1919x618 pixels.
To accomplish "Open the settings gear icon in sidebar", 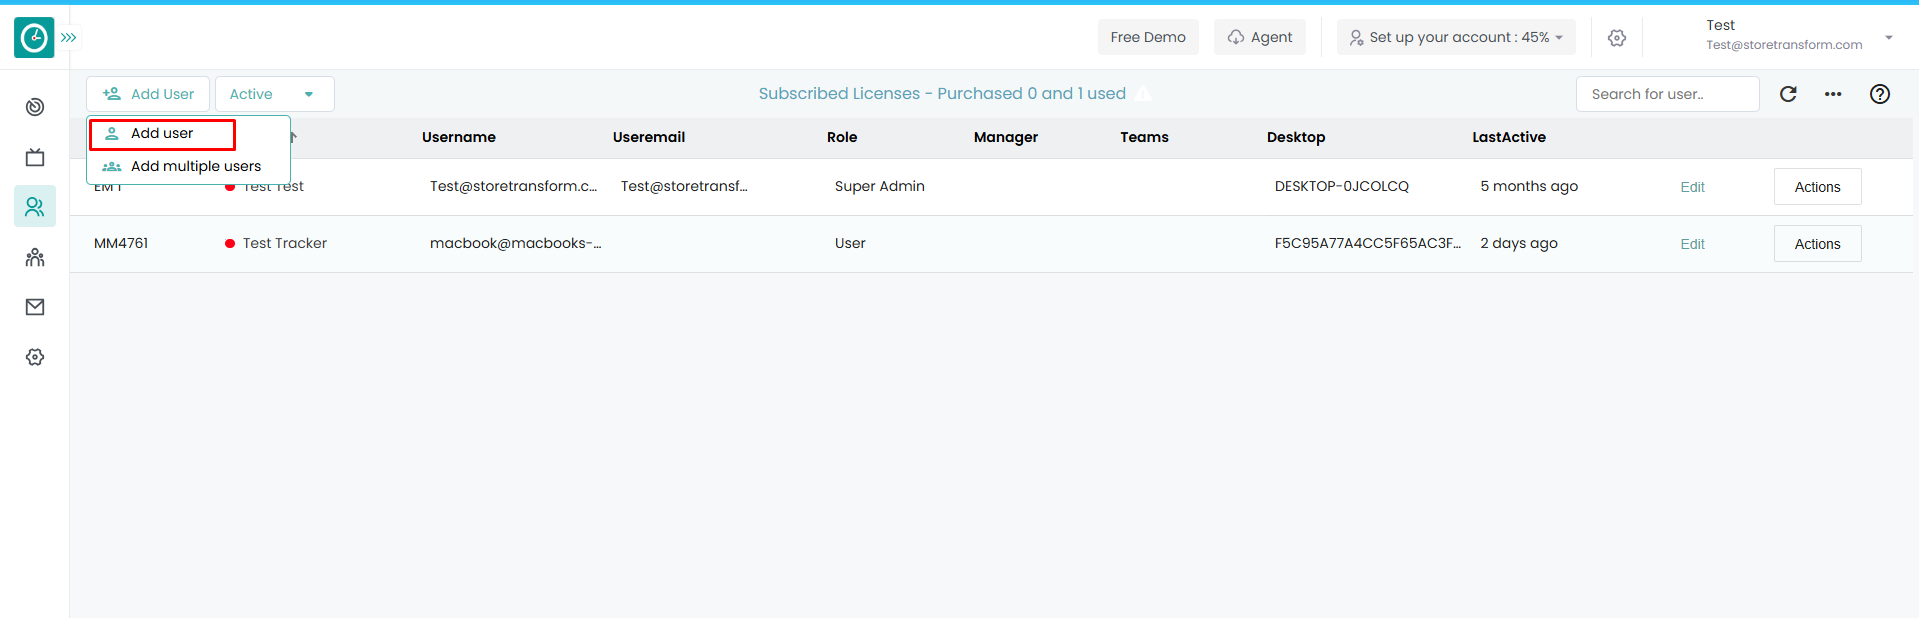I will pyautogui.click(x=35, y=357).
